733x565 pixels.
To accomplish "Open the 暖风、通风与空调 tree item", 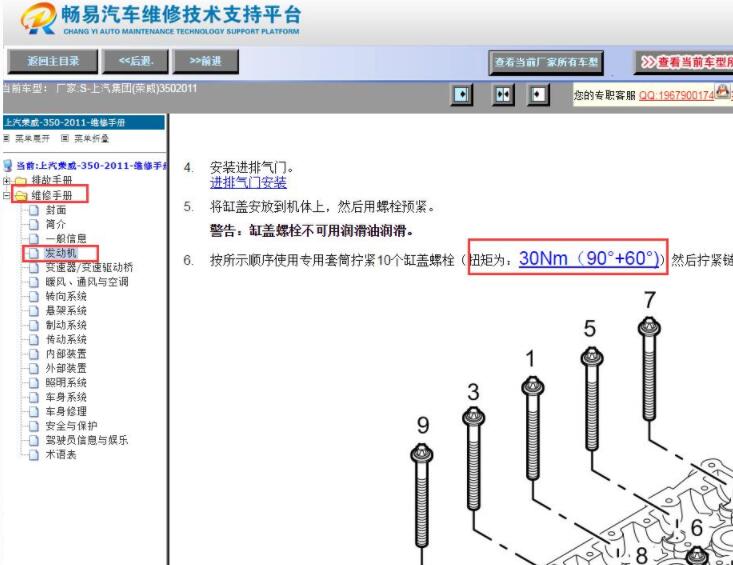I will click(87, 282).
